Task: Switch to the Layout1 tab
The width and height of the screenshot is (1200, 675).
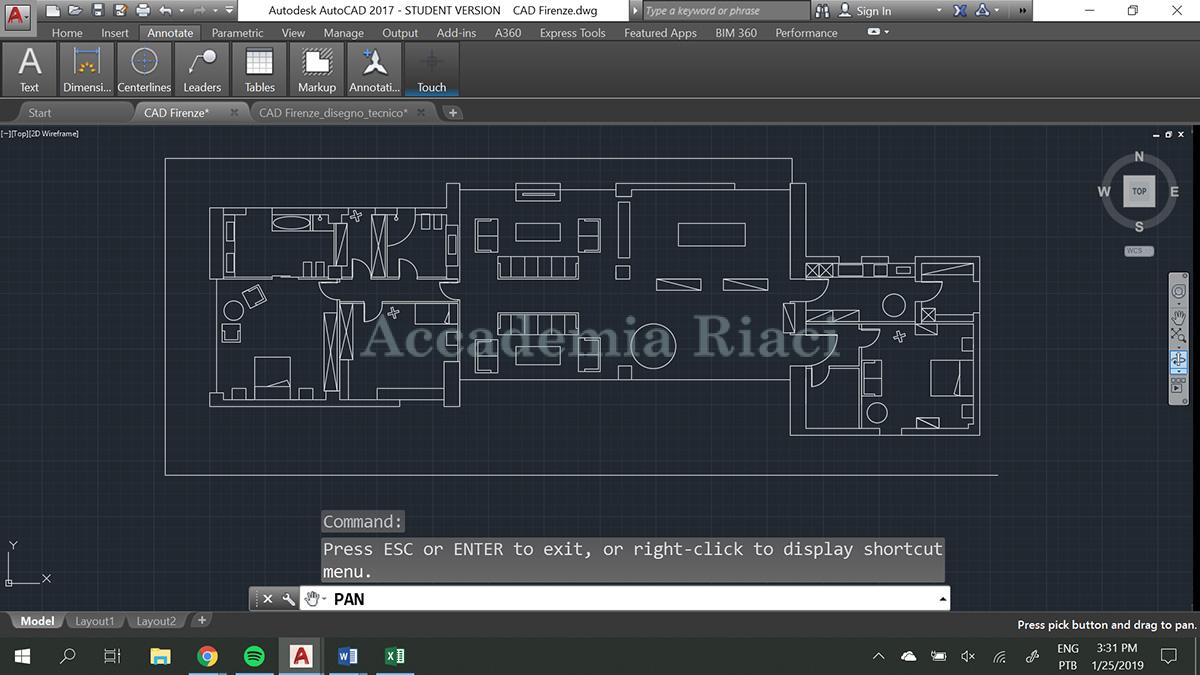Action: point(95,621)
